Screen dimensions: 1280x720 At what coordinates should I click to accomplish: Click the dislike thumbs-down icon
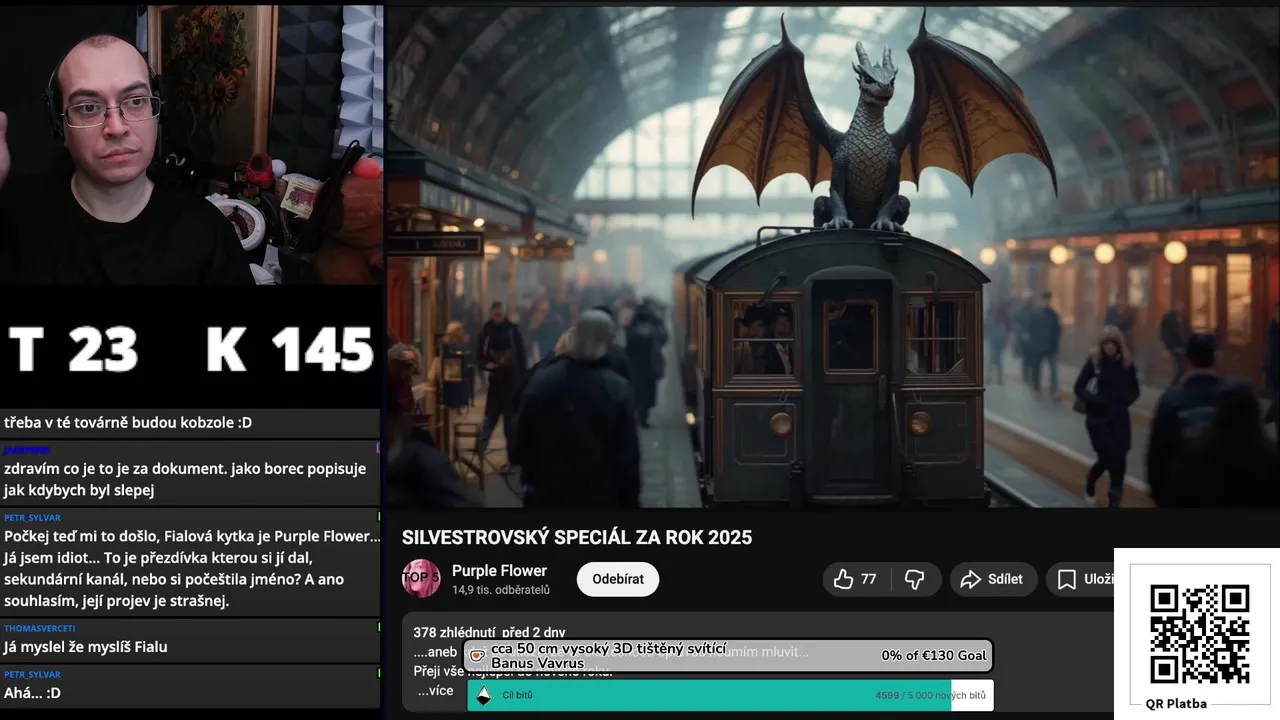914,579
